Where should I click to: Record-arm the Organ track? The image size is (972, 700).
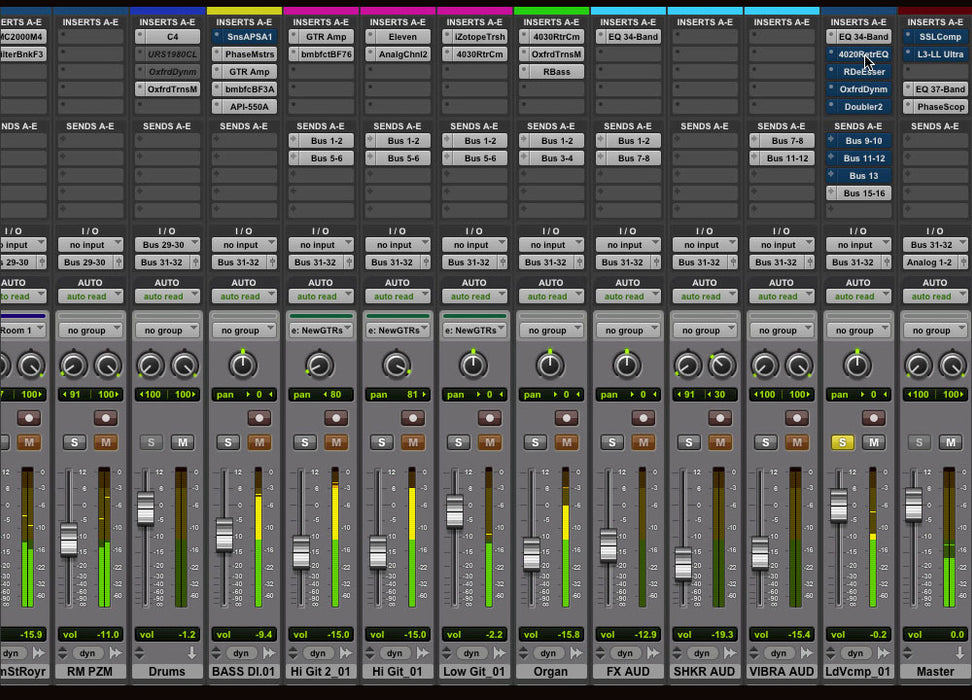tap(566, 418)
